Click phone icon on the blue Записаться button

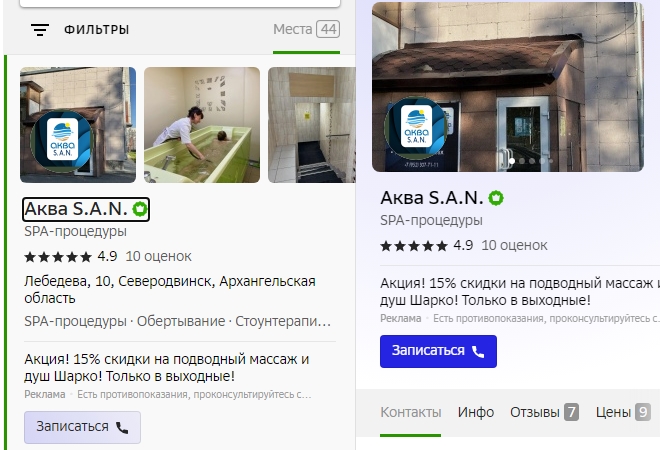tap(478, 351)
